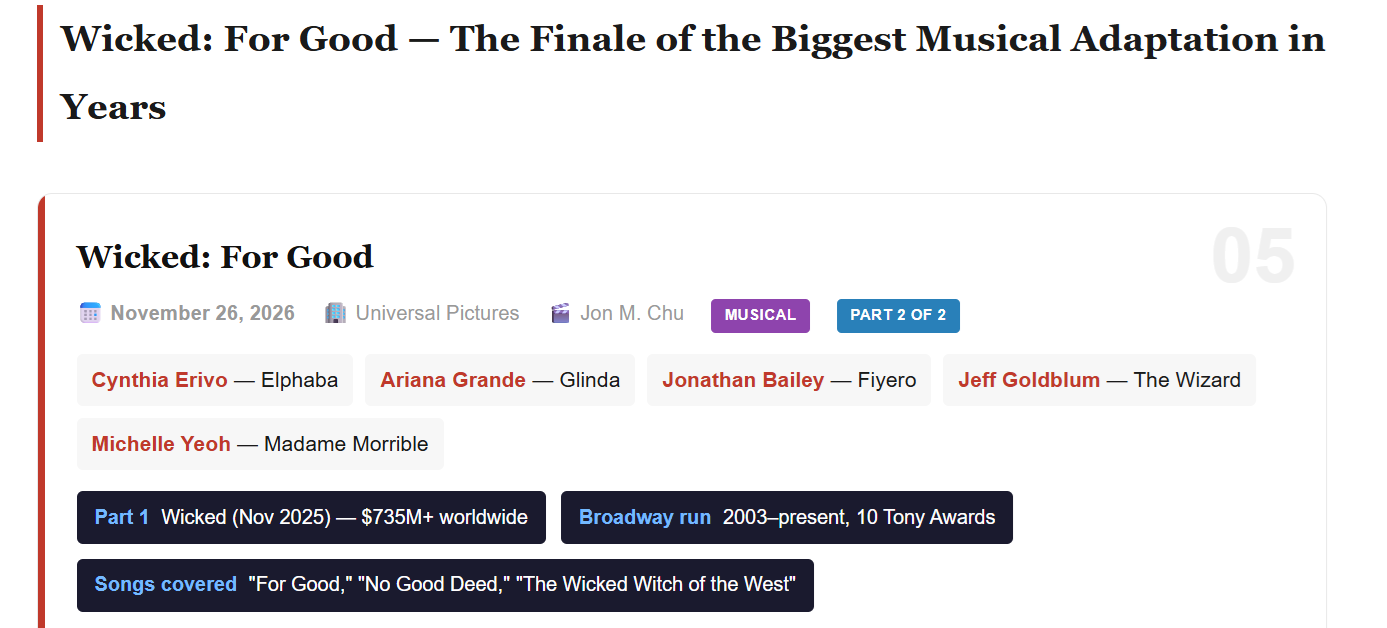This screenshot has width=1387, height=628.
Task: Click the Part 1 info pill
Action: coord(311,517)
